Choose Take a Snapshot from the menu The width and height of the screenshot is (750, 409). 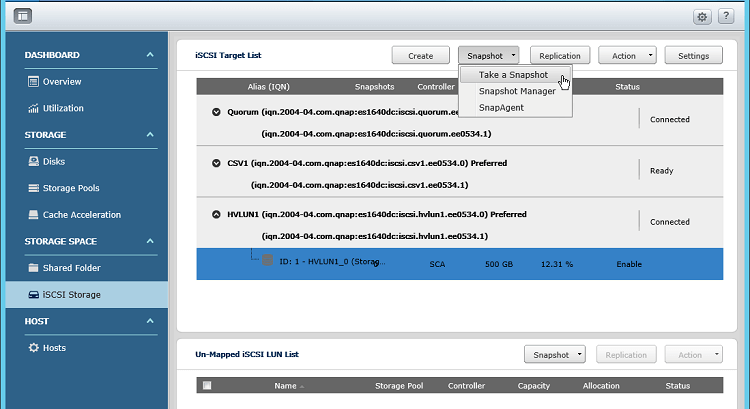pos(513,75)
